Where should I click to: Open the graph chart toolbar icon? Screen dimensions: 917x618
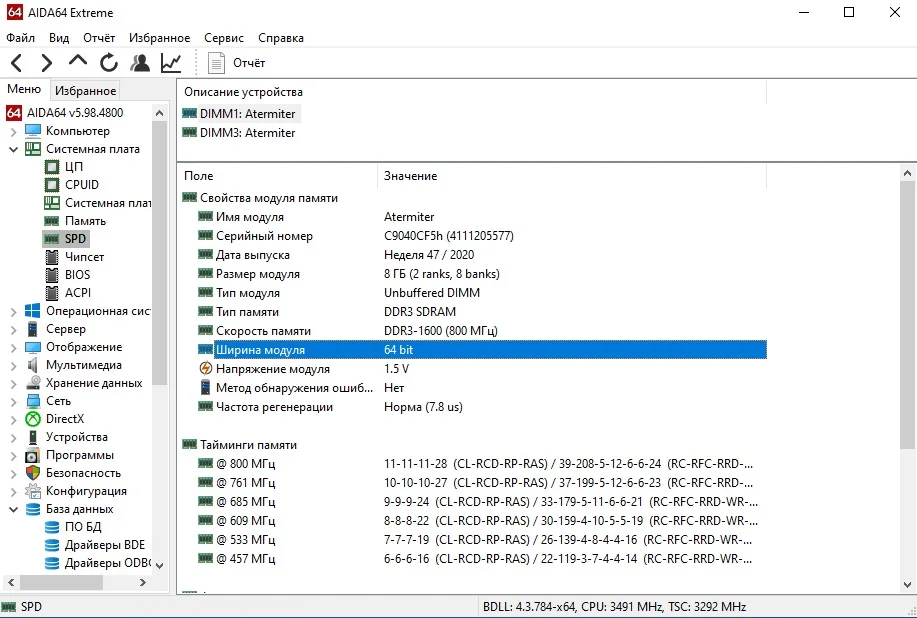click(171, 63)
